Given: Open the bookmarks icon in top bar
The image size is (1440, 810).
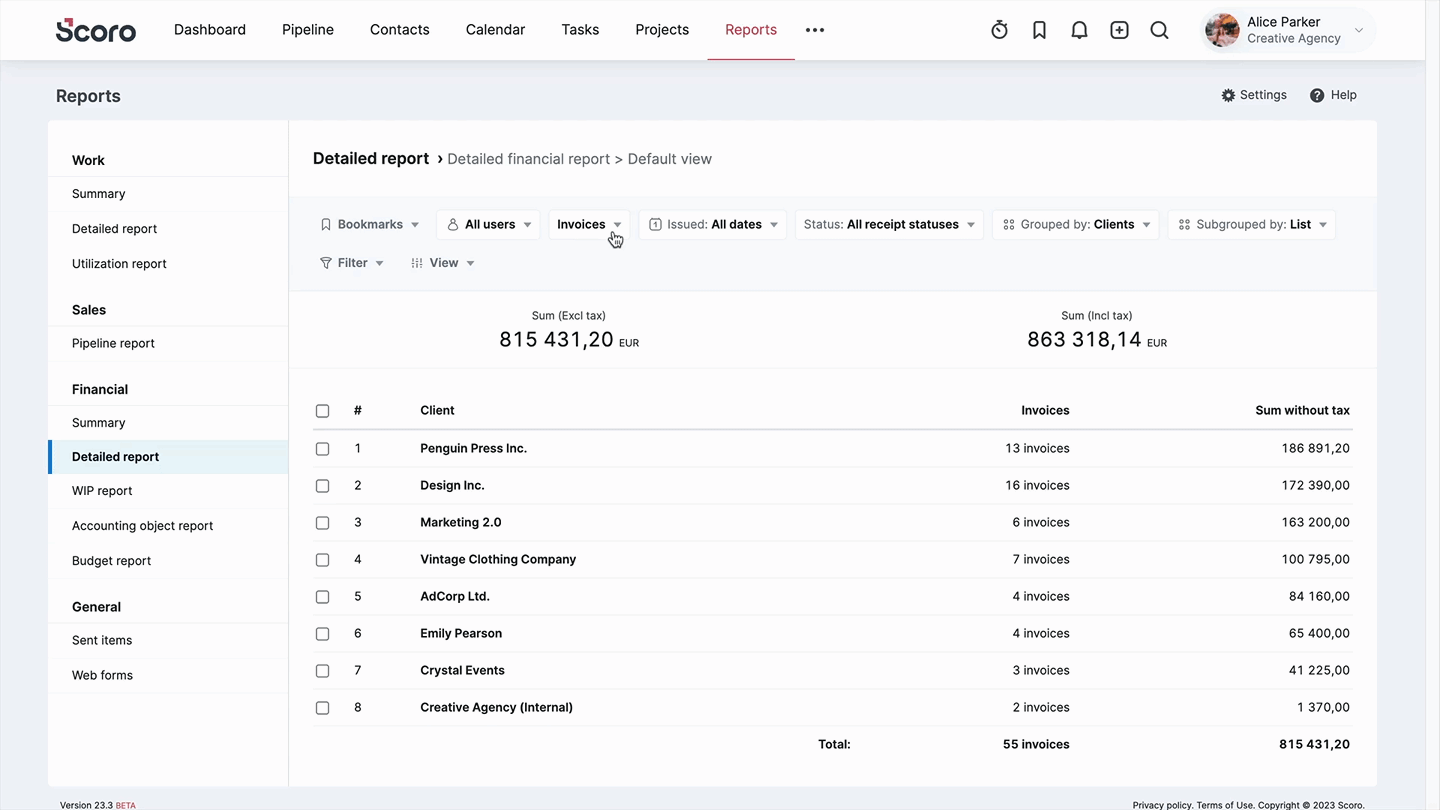Looking at the screenshot, I should [1039, 30].
